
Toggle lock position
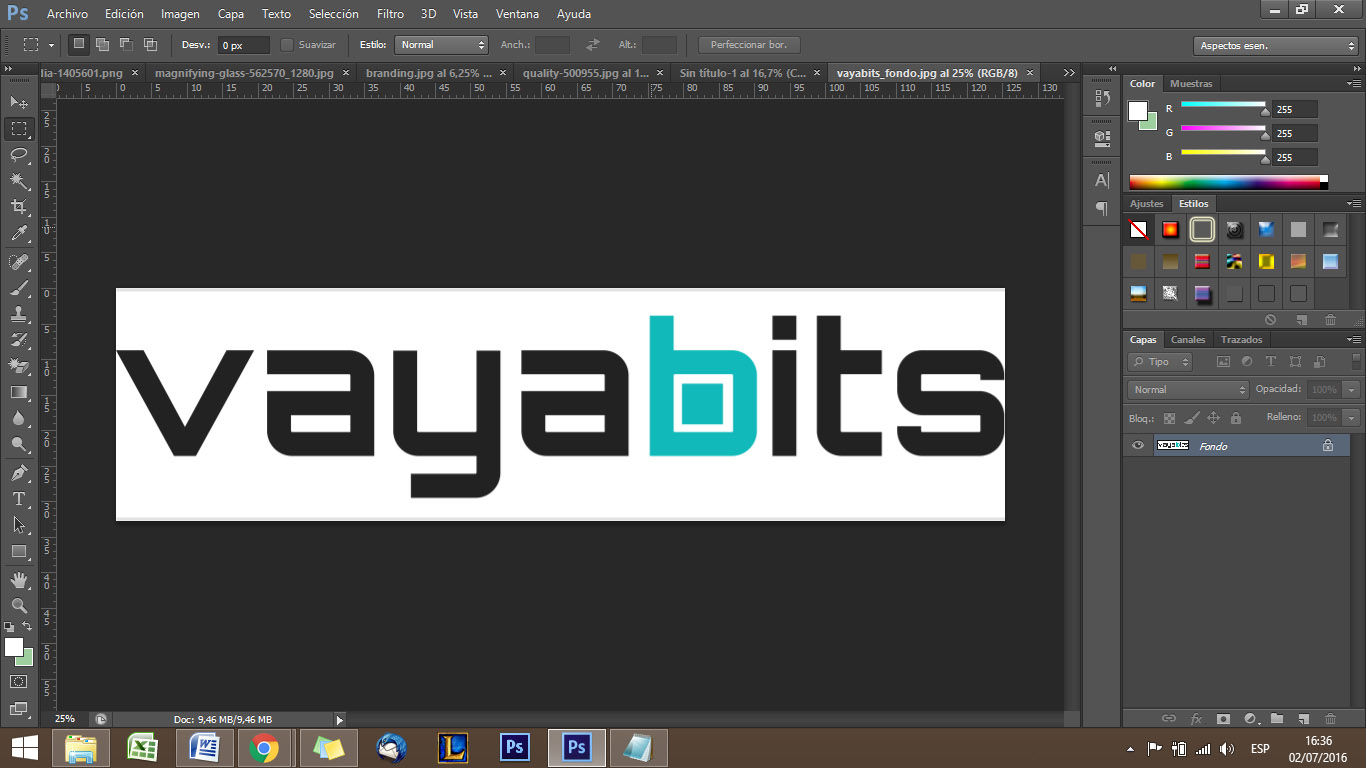click(x=1213, y=418)
